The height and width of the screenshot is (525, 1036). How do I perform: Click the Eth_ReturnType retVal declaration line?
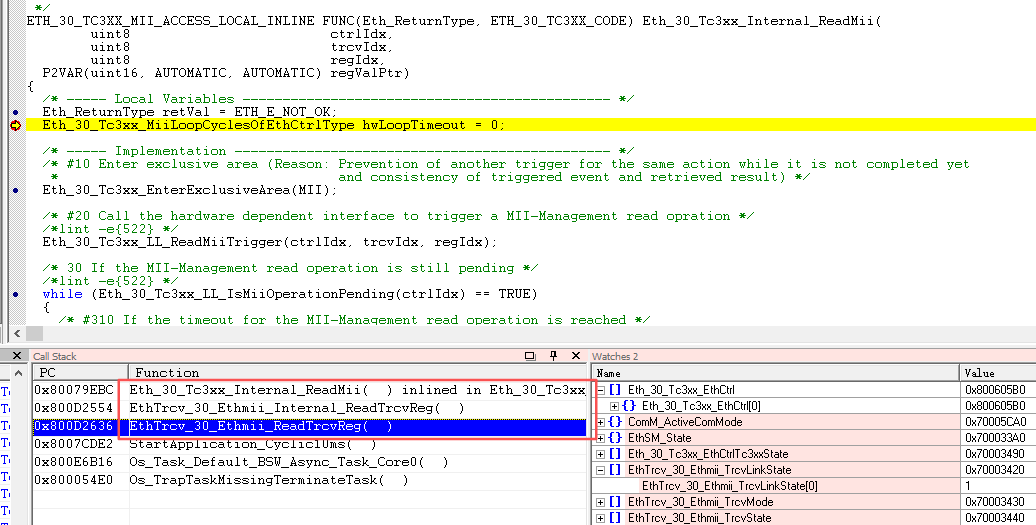[x=190, y=112]
